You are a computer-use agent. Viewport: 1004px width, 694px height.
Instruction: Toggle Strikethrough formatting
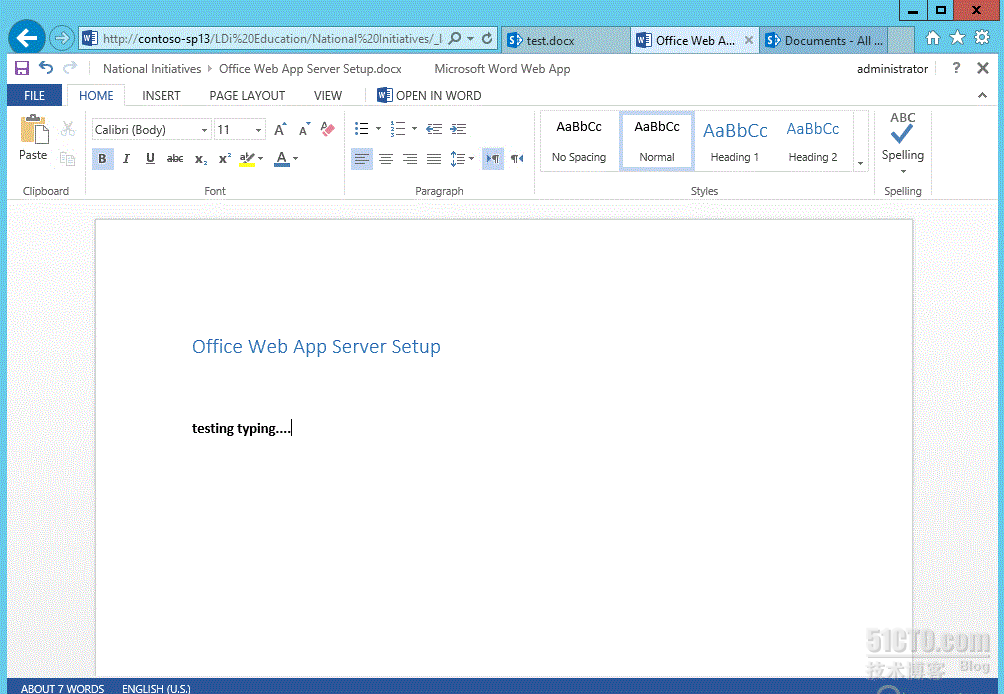[175, 158]
